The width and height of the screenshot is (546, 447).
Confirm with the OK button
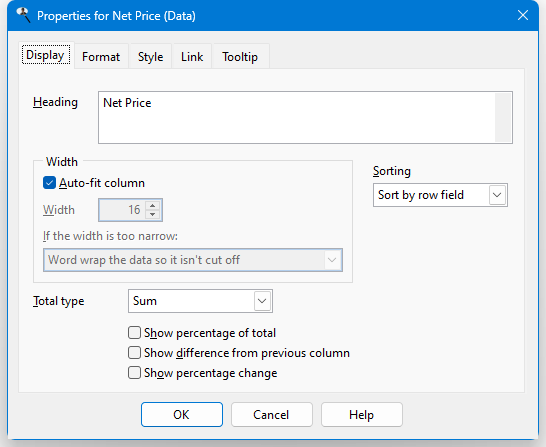click(x=182, y=414)
